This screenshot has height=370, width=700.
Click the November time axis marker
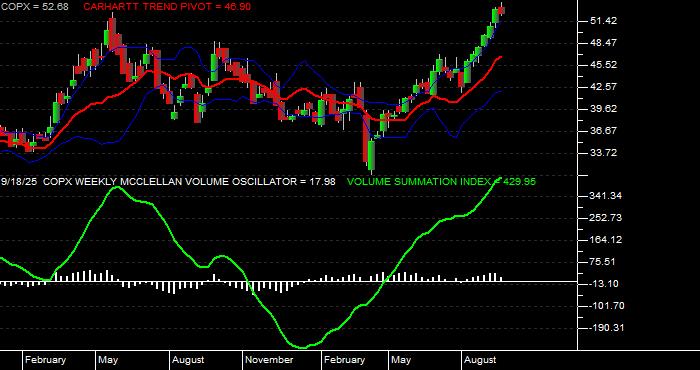pos(270,360)
